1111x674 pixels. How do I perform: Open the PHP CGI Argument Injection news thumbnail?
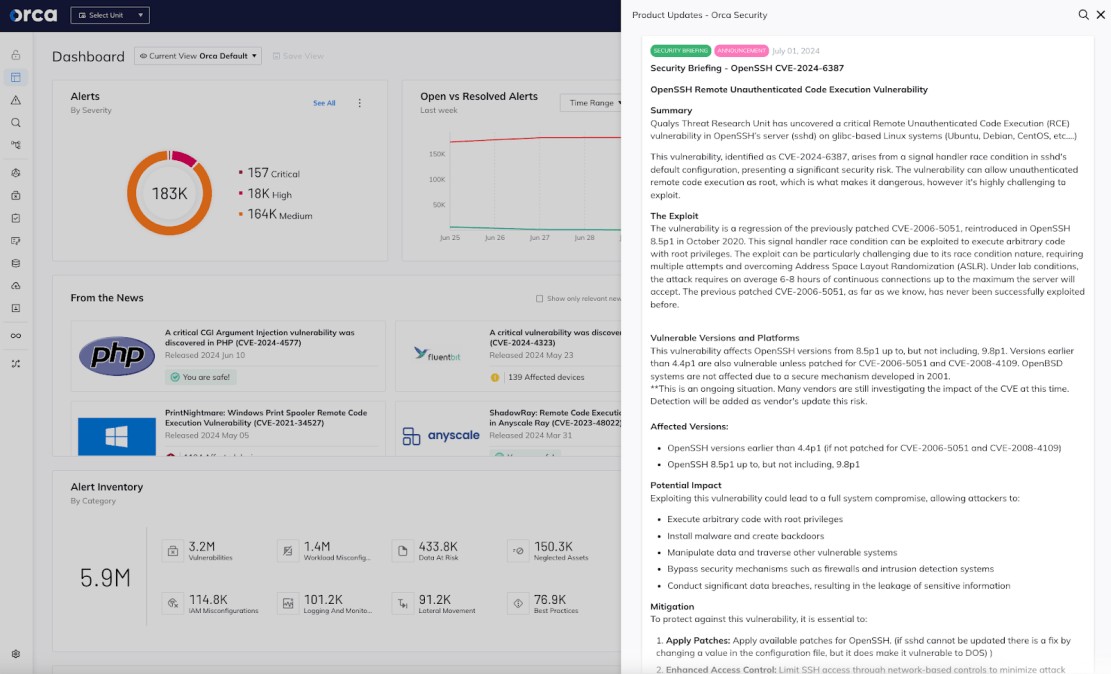click(x=117, y=356)
